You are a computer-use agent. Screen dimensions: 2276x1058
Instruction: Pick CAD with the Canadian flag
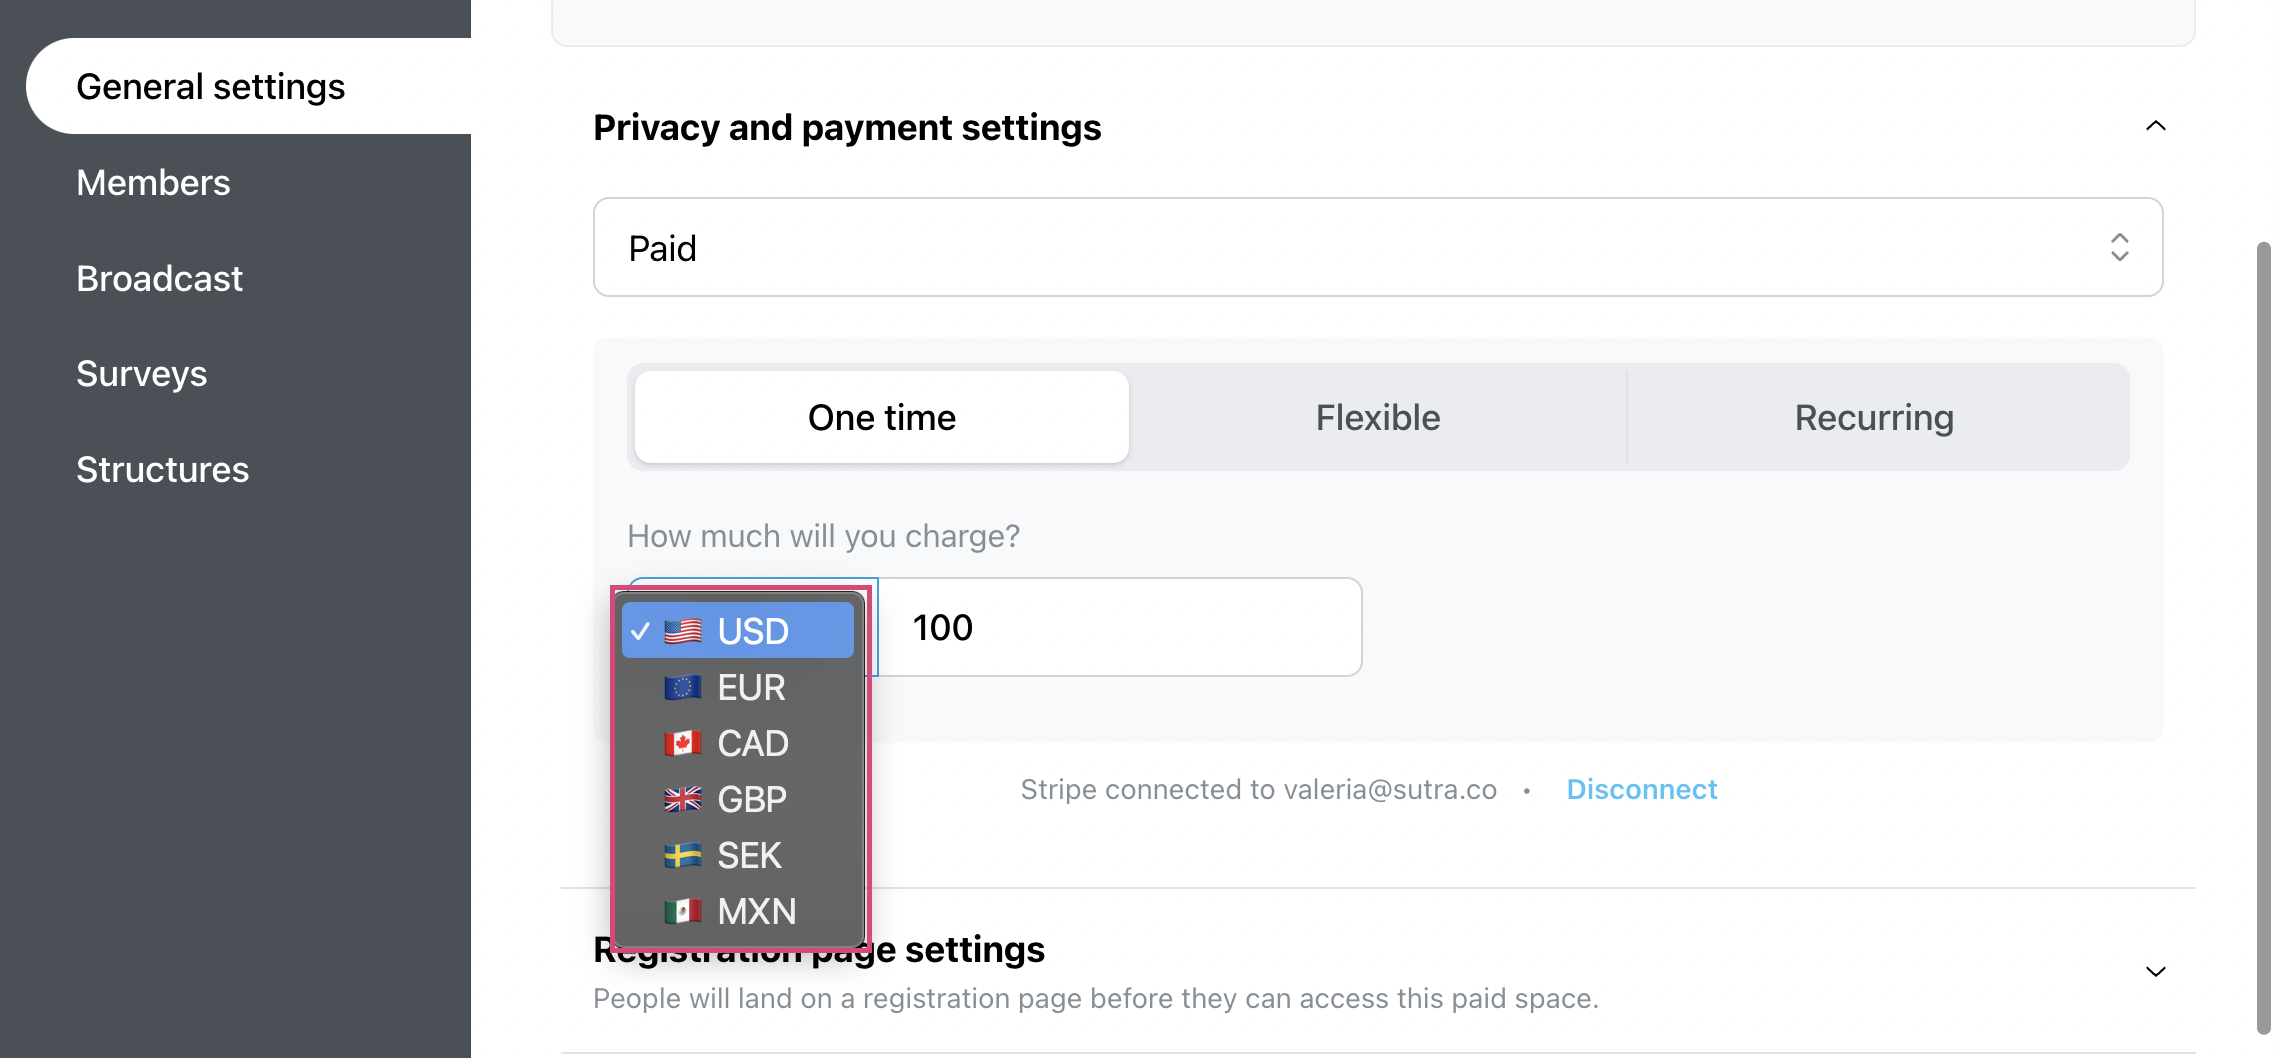click(738, 743)
